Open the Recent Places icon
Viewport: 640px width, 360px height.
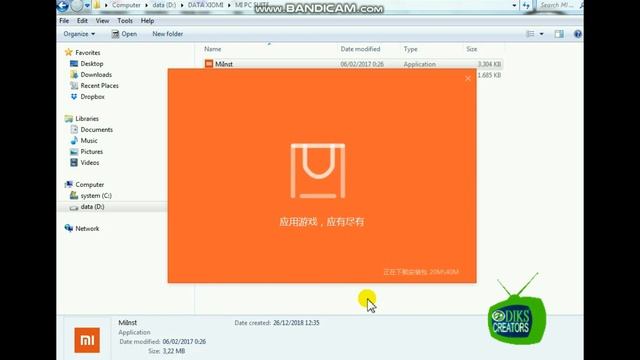[74, 86]
